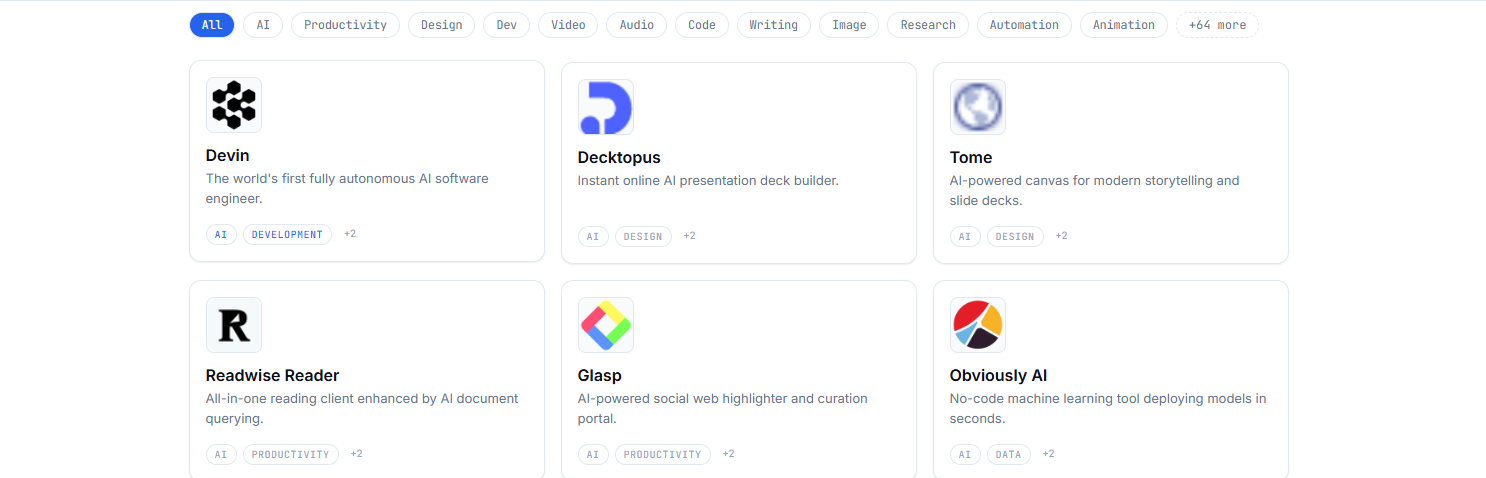This screenshot has height=478, width=1486.
Task: Open the Obviously AI title link
Action: (x=999, y=375)
